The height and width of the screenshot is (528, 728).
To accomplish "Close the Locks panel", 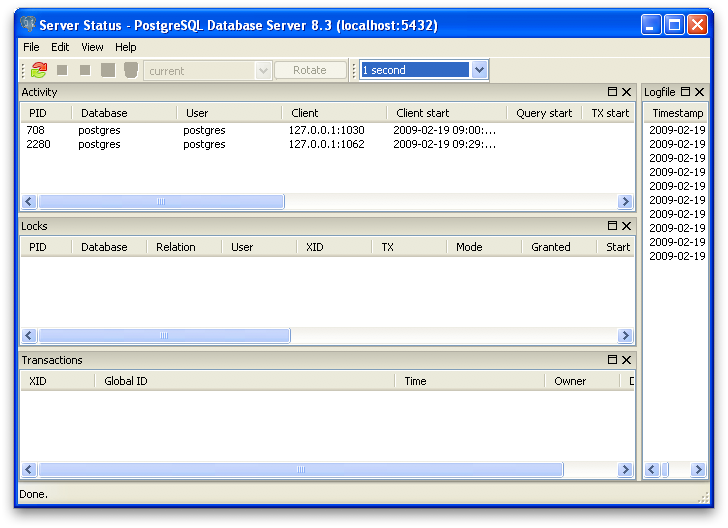I will (x=627, y=226).
